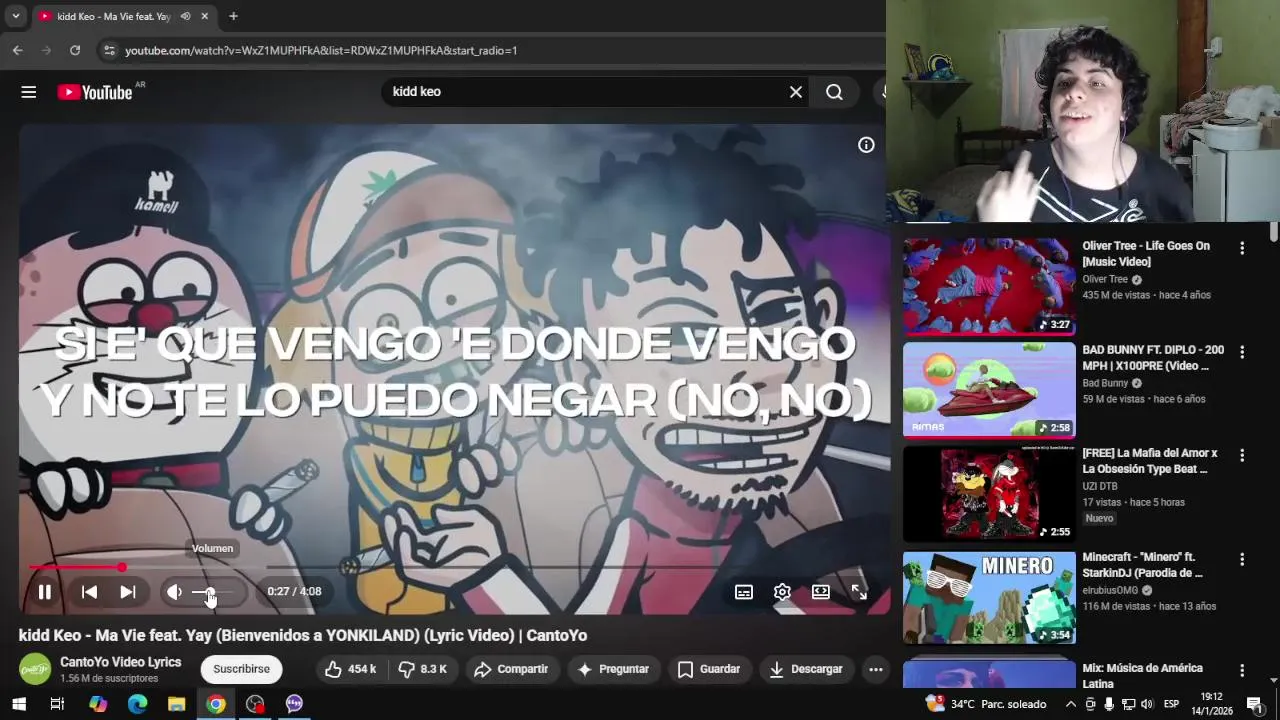Open a new browser tab
The width and height of the screenshot is (1280, 720).
coord(233,17)
